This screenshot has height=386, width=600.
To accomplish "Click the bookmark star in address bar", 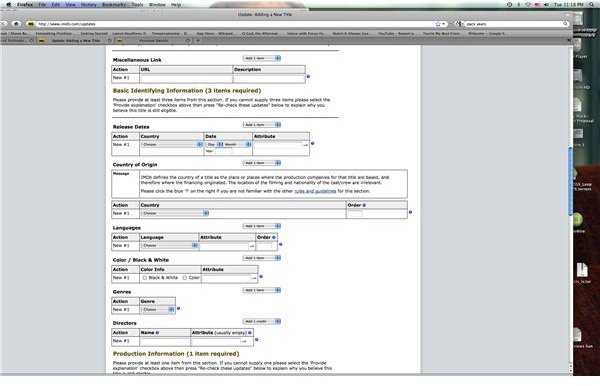I will tap(438, 24).
